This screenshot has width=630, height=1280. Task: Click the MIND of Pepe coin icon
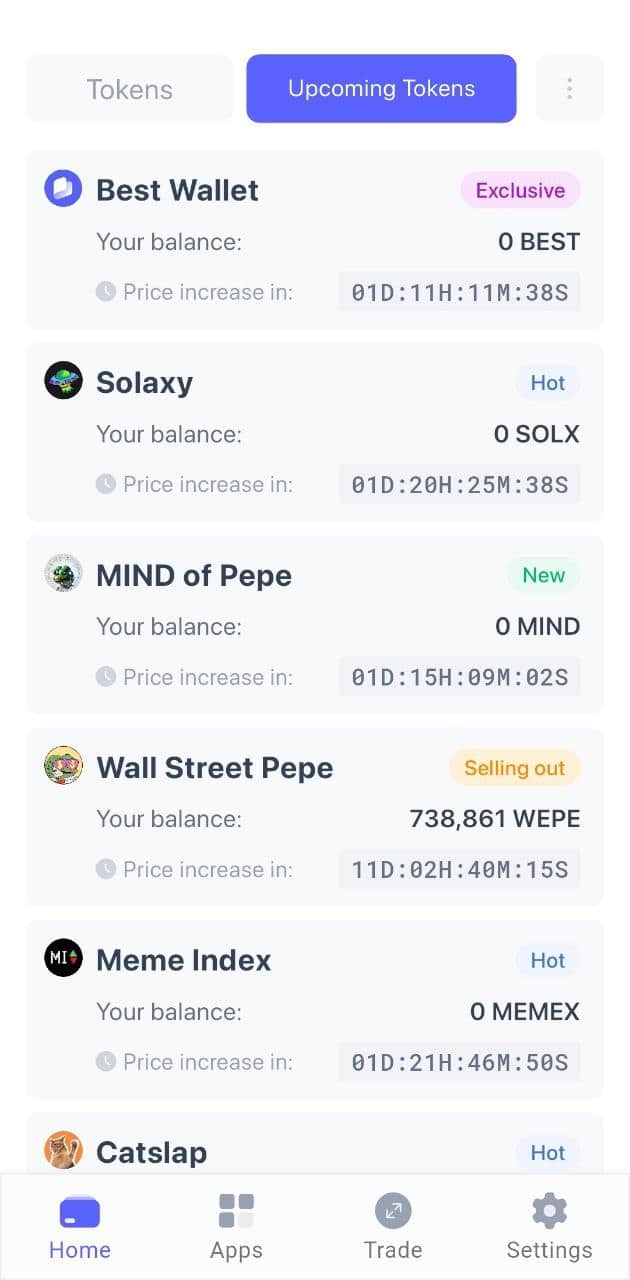(62, 573)
